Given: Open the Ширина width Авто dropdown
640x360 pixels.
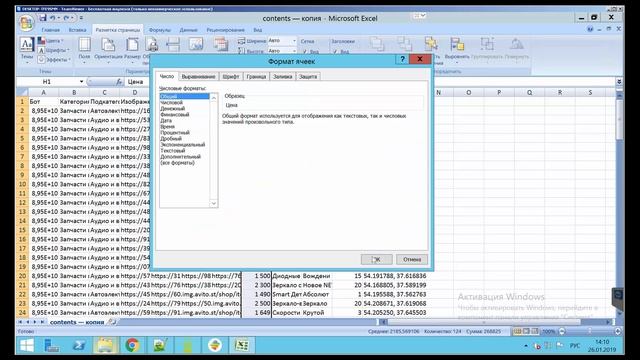Looking at the screenshot, I should tap(294, 41).
